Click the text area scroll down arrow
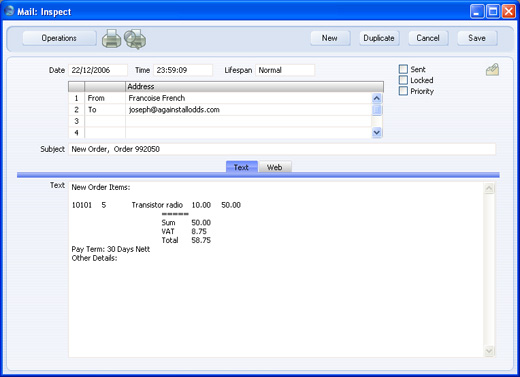 pyautogui.click(x=489, y=351)
